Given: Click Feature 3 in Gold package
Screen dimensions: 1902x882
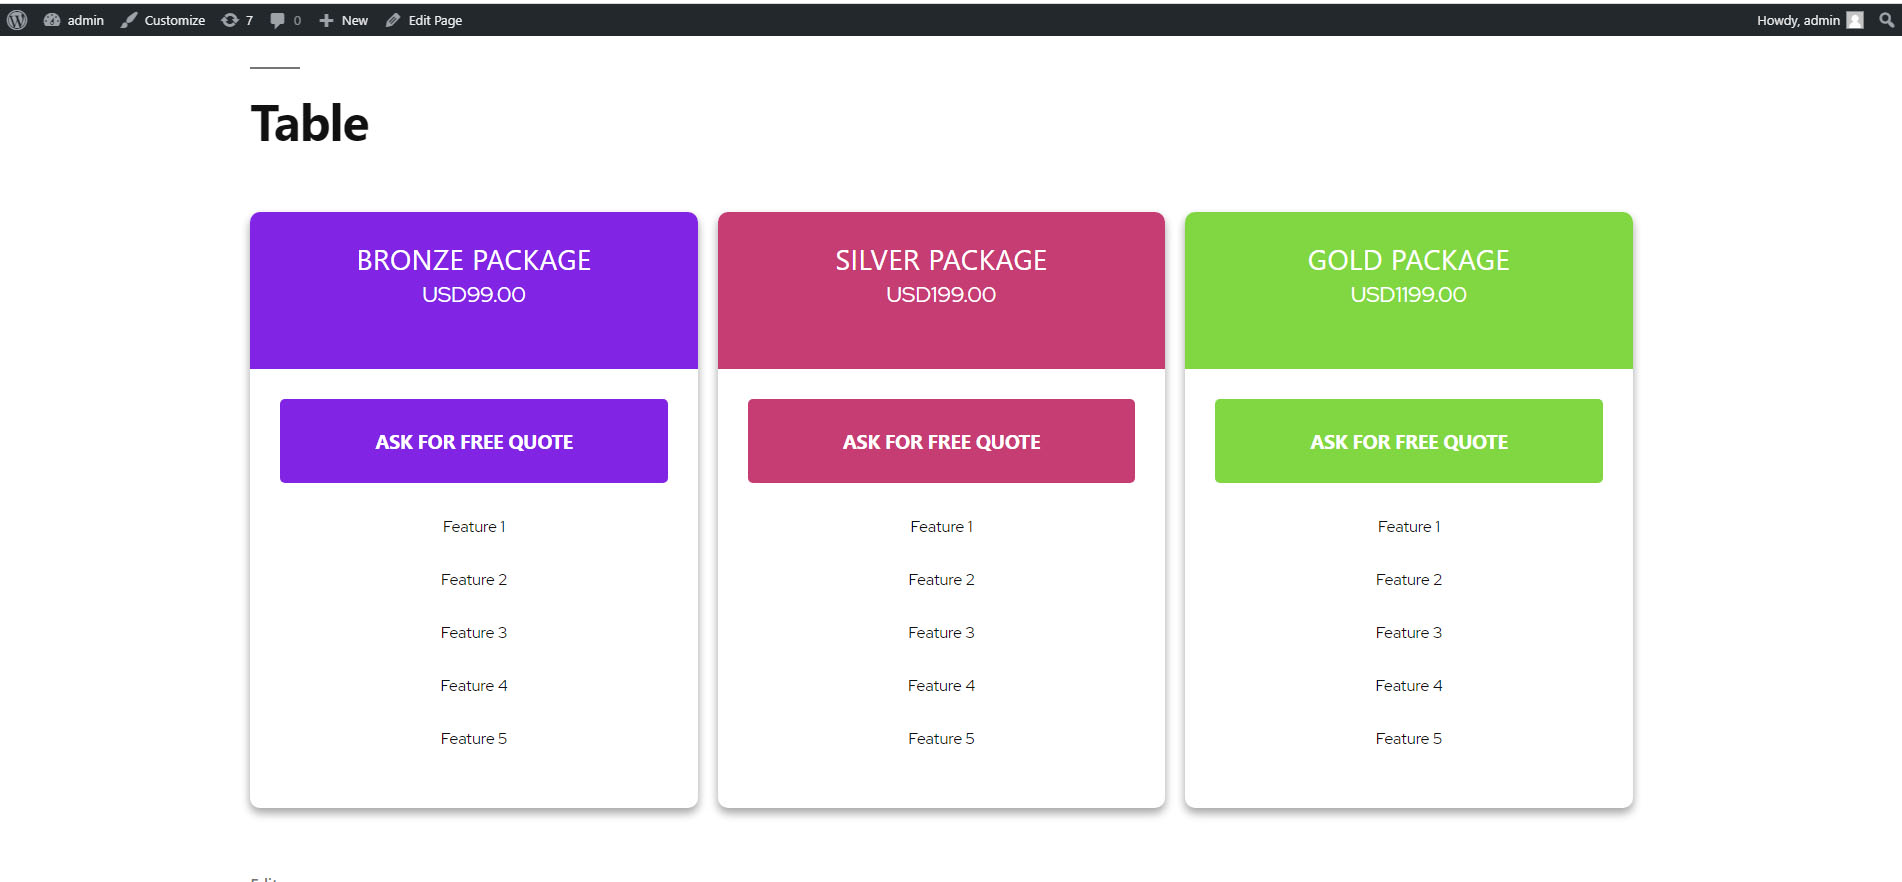Looking at the screenshot, I should pyautogui.click(x=1409, y=633).
